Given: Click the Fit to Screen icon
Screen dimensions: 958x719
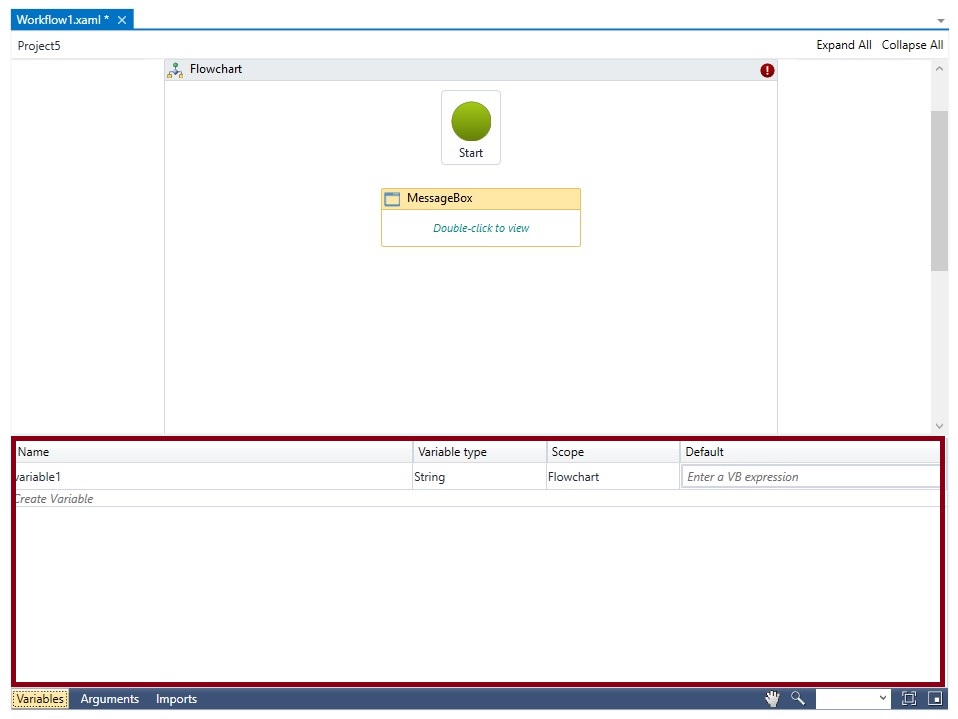Looking at the screenshot, I should coord(909,698).
